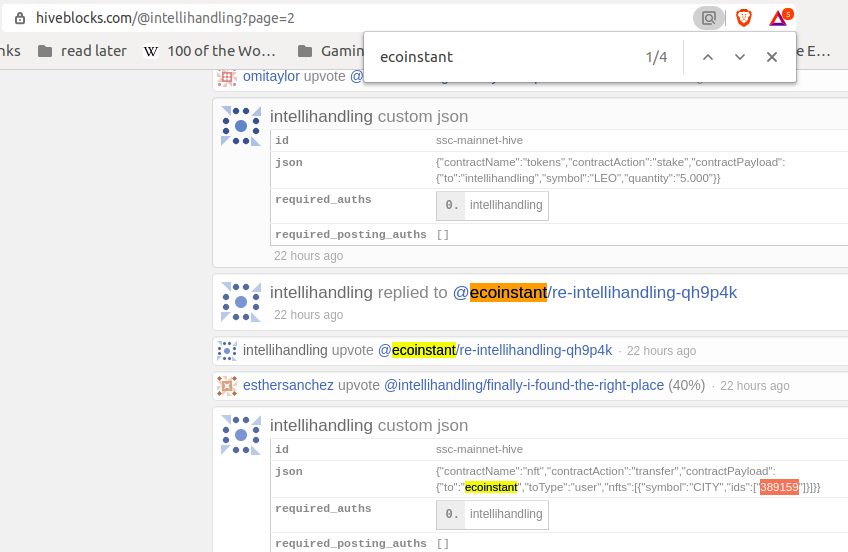848x552 pixels.
Task: Click required_posting_auths [] in LEO stake entry
Action: [443, 235]
